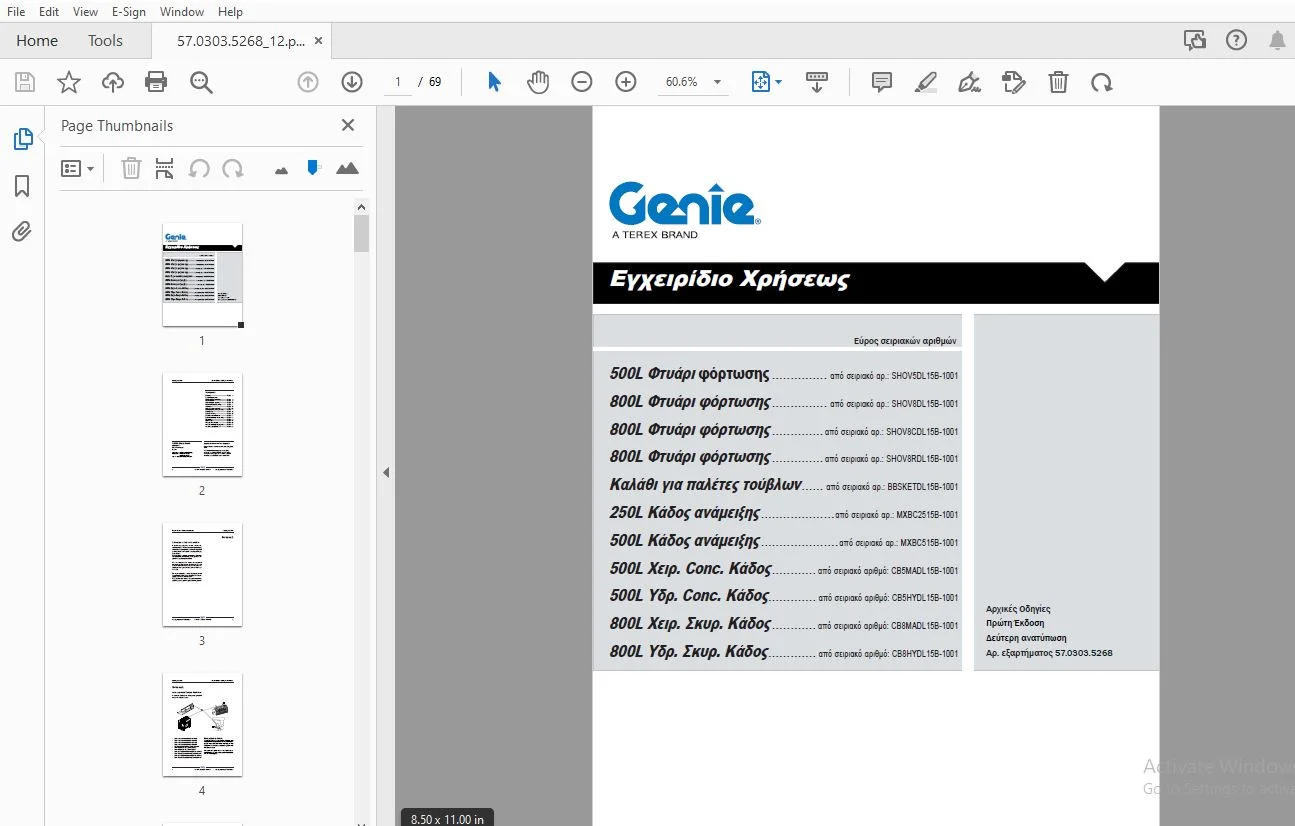Save the file with the floppy disk icon
This screenshot has width=1295, height=826.
click(x=24, y=82)
